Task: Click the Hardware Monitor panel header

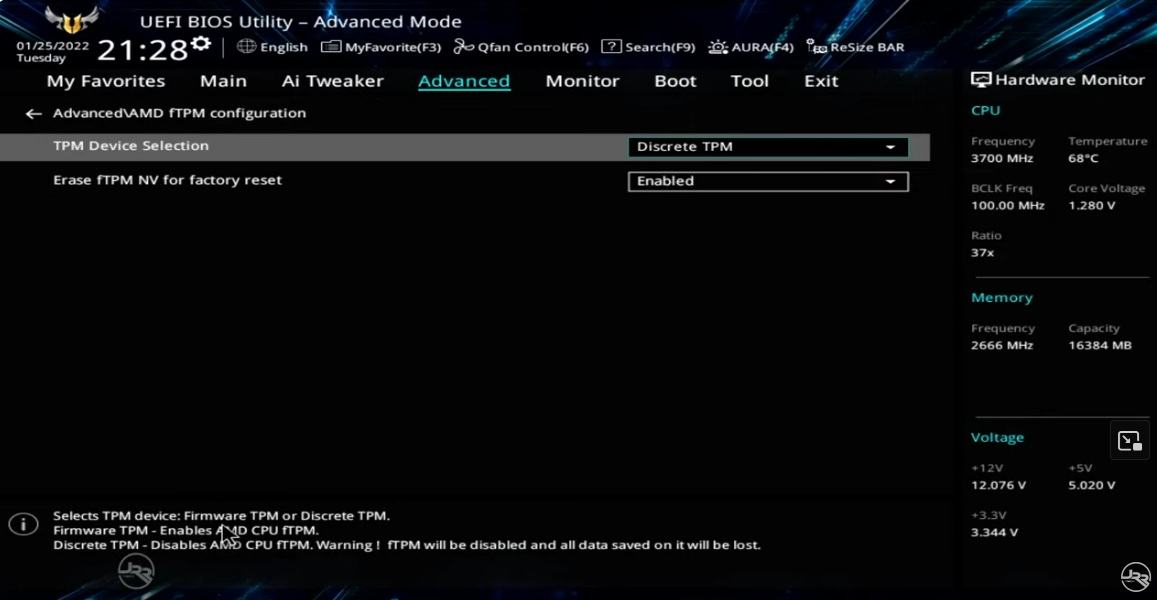Action: coord(1057,80)
